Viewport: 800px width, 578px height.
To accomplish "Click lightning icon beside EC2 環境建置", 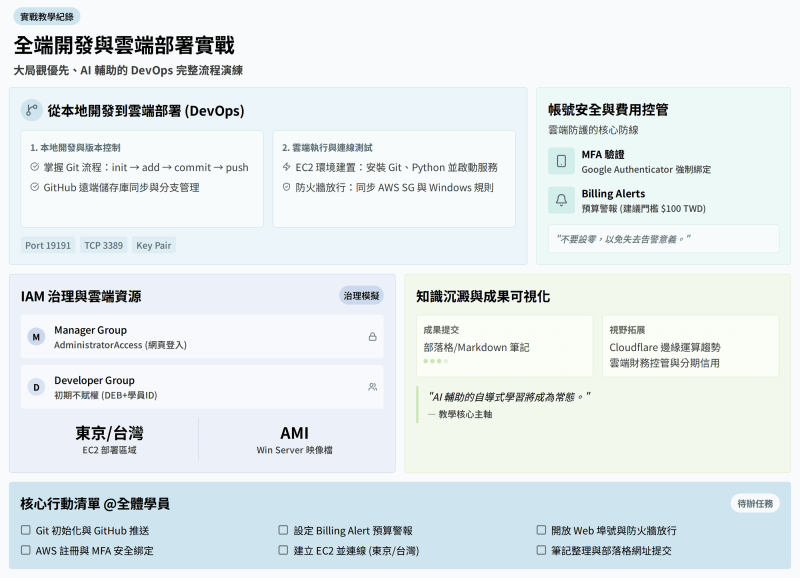I will 287,167.
